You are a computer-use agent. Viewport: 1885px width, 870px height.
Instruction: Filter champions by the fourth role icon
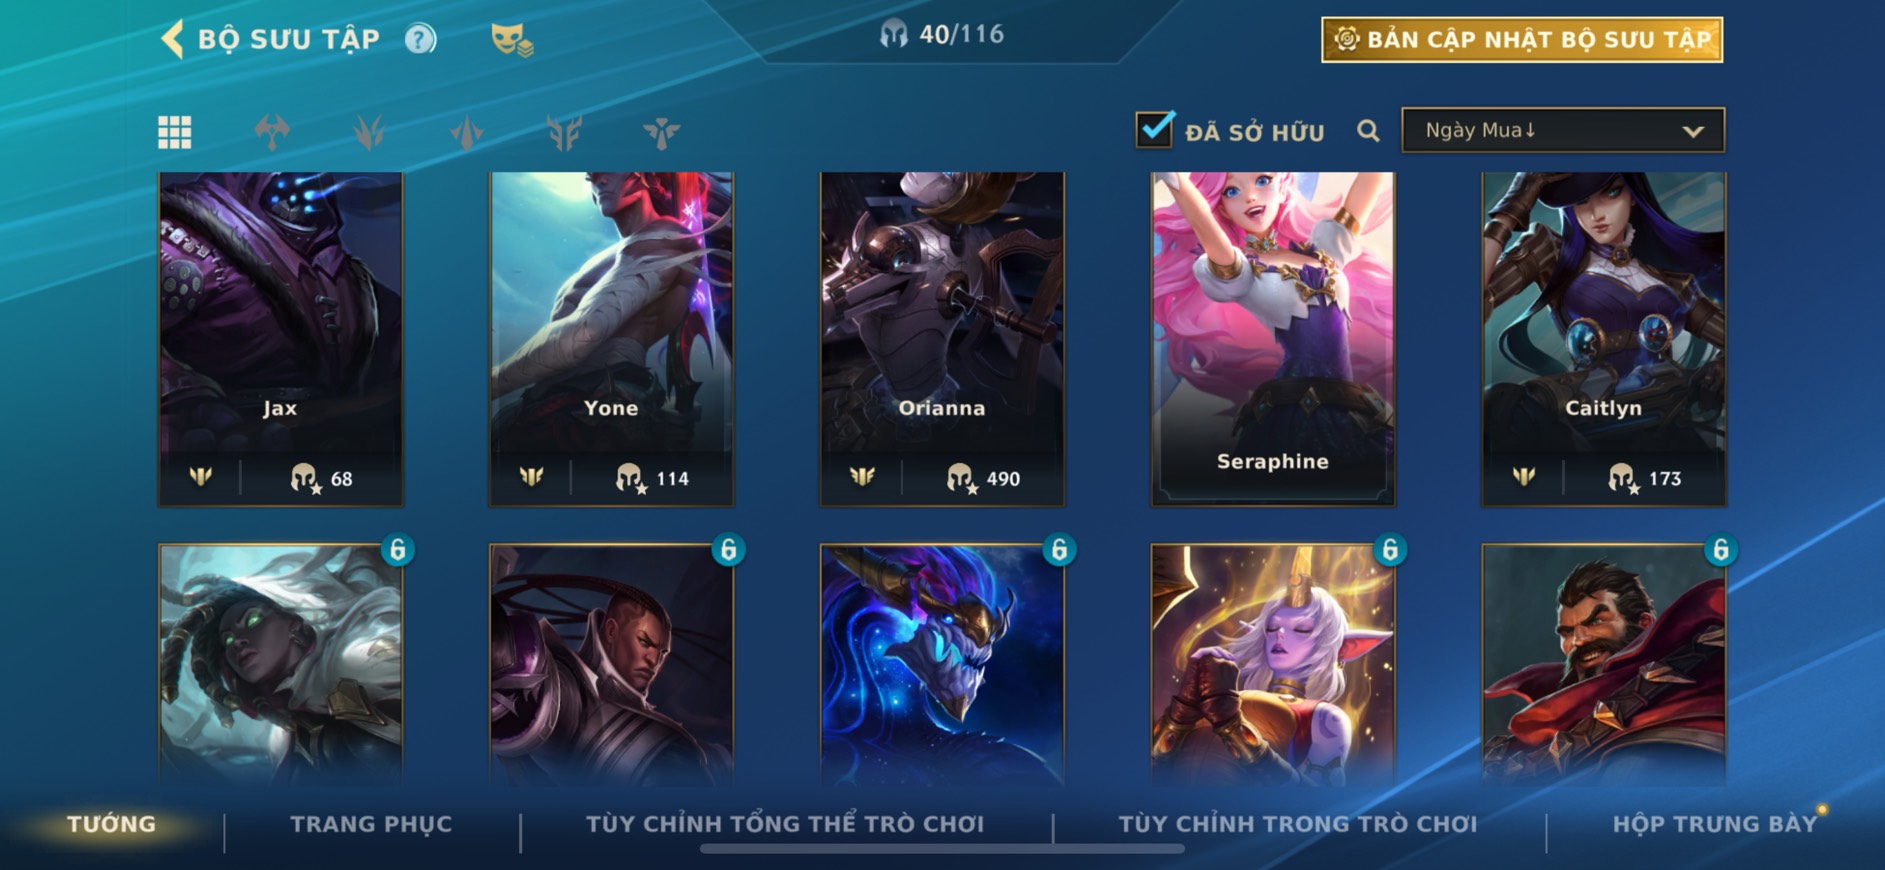point(564,132)
